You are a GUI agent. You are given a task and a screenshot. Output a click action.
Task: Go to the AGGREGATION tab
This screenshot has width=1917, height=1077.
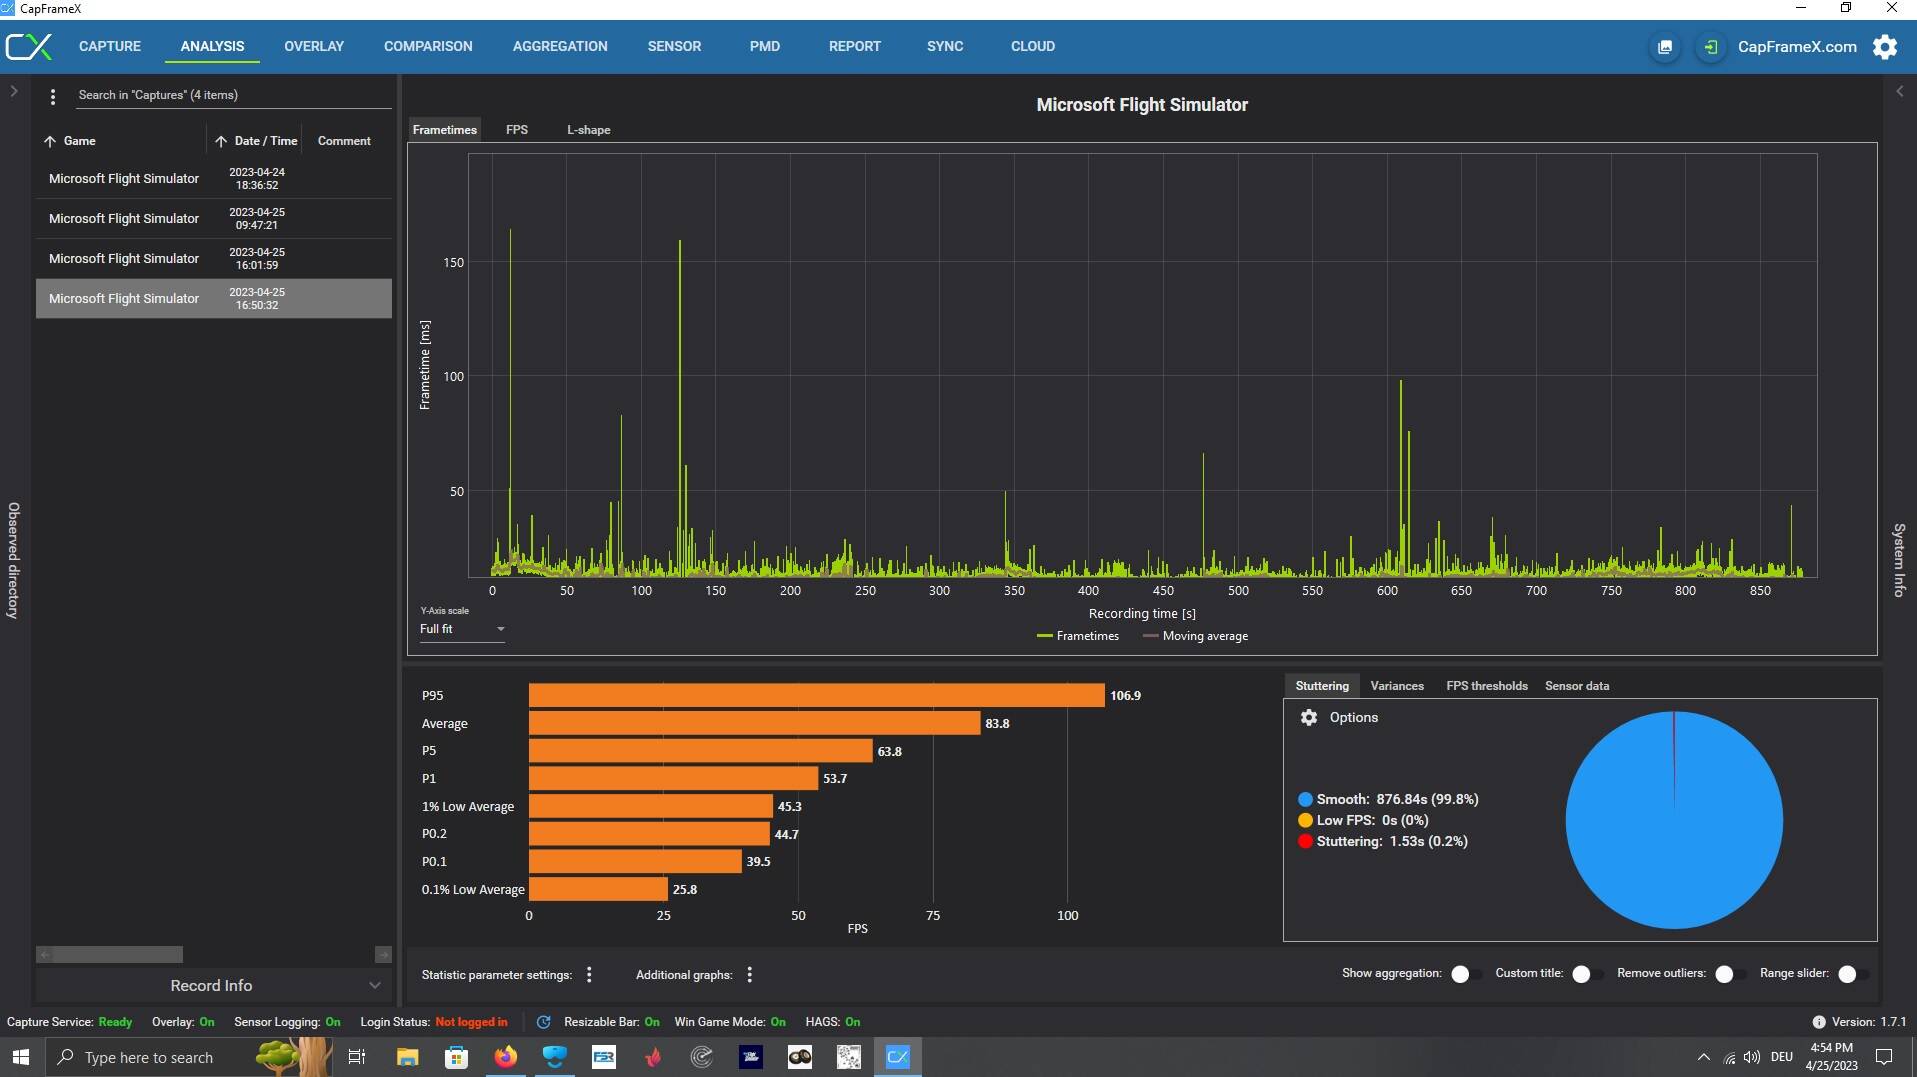click(x=560, y=46)
